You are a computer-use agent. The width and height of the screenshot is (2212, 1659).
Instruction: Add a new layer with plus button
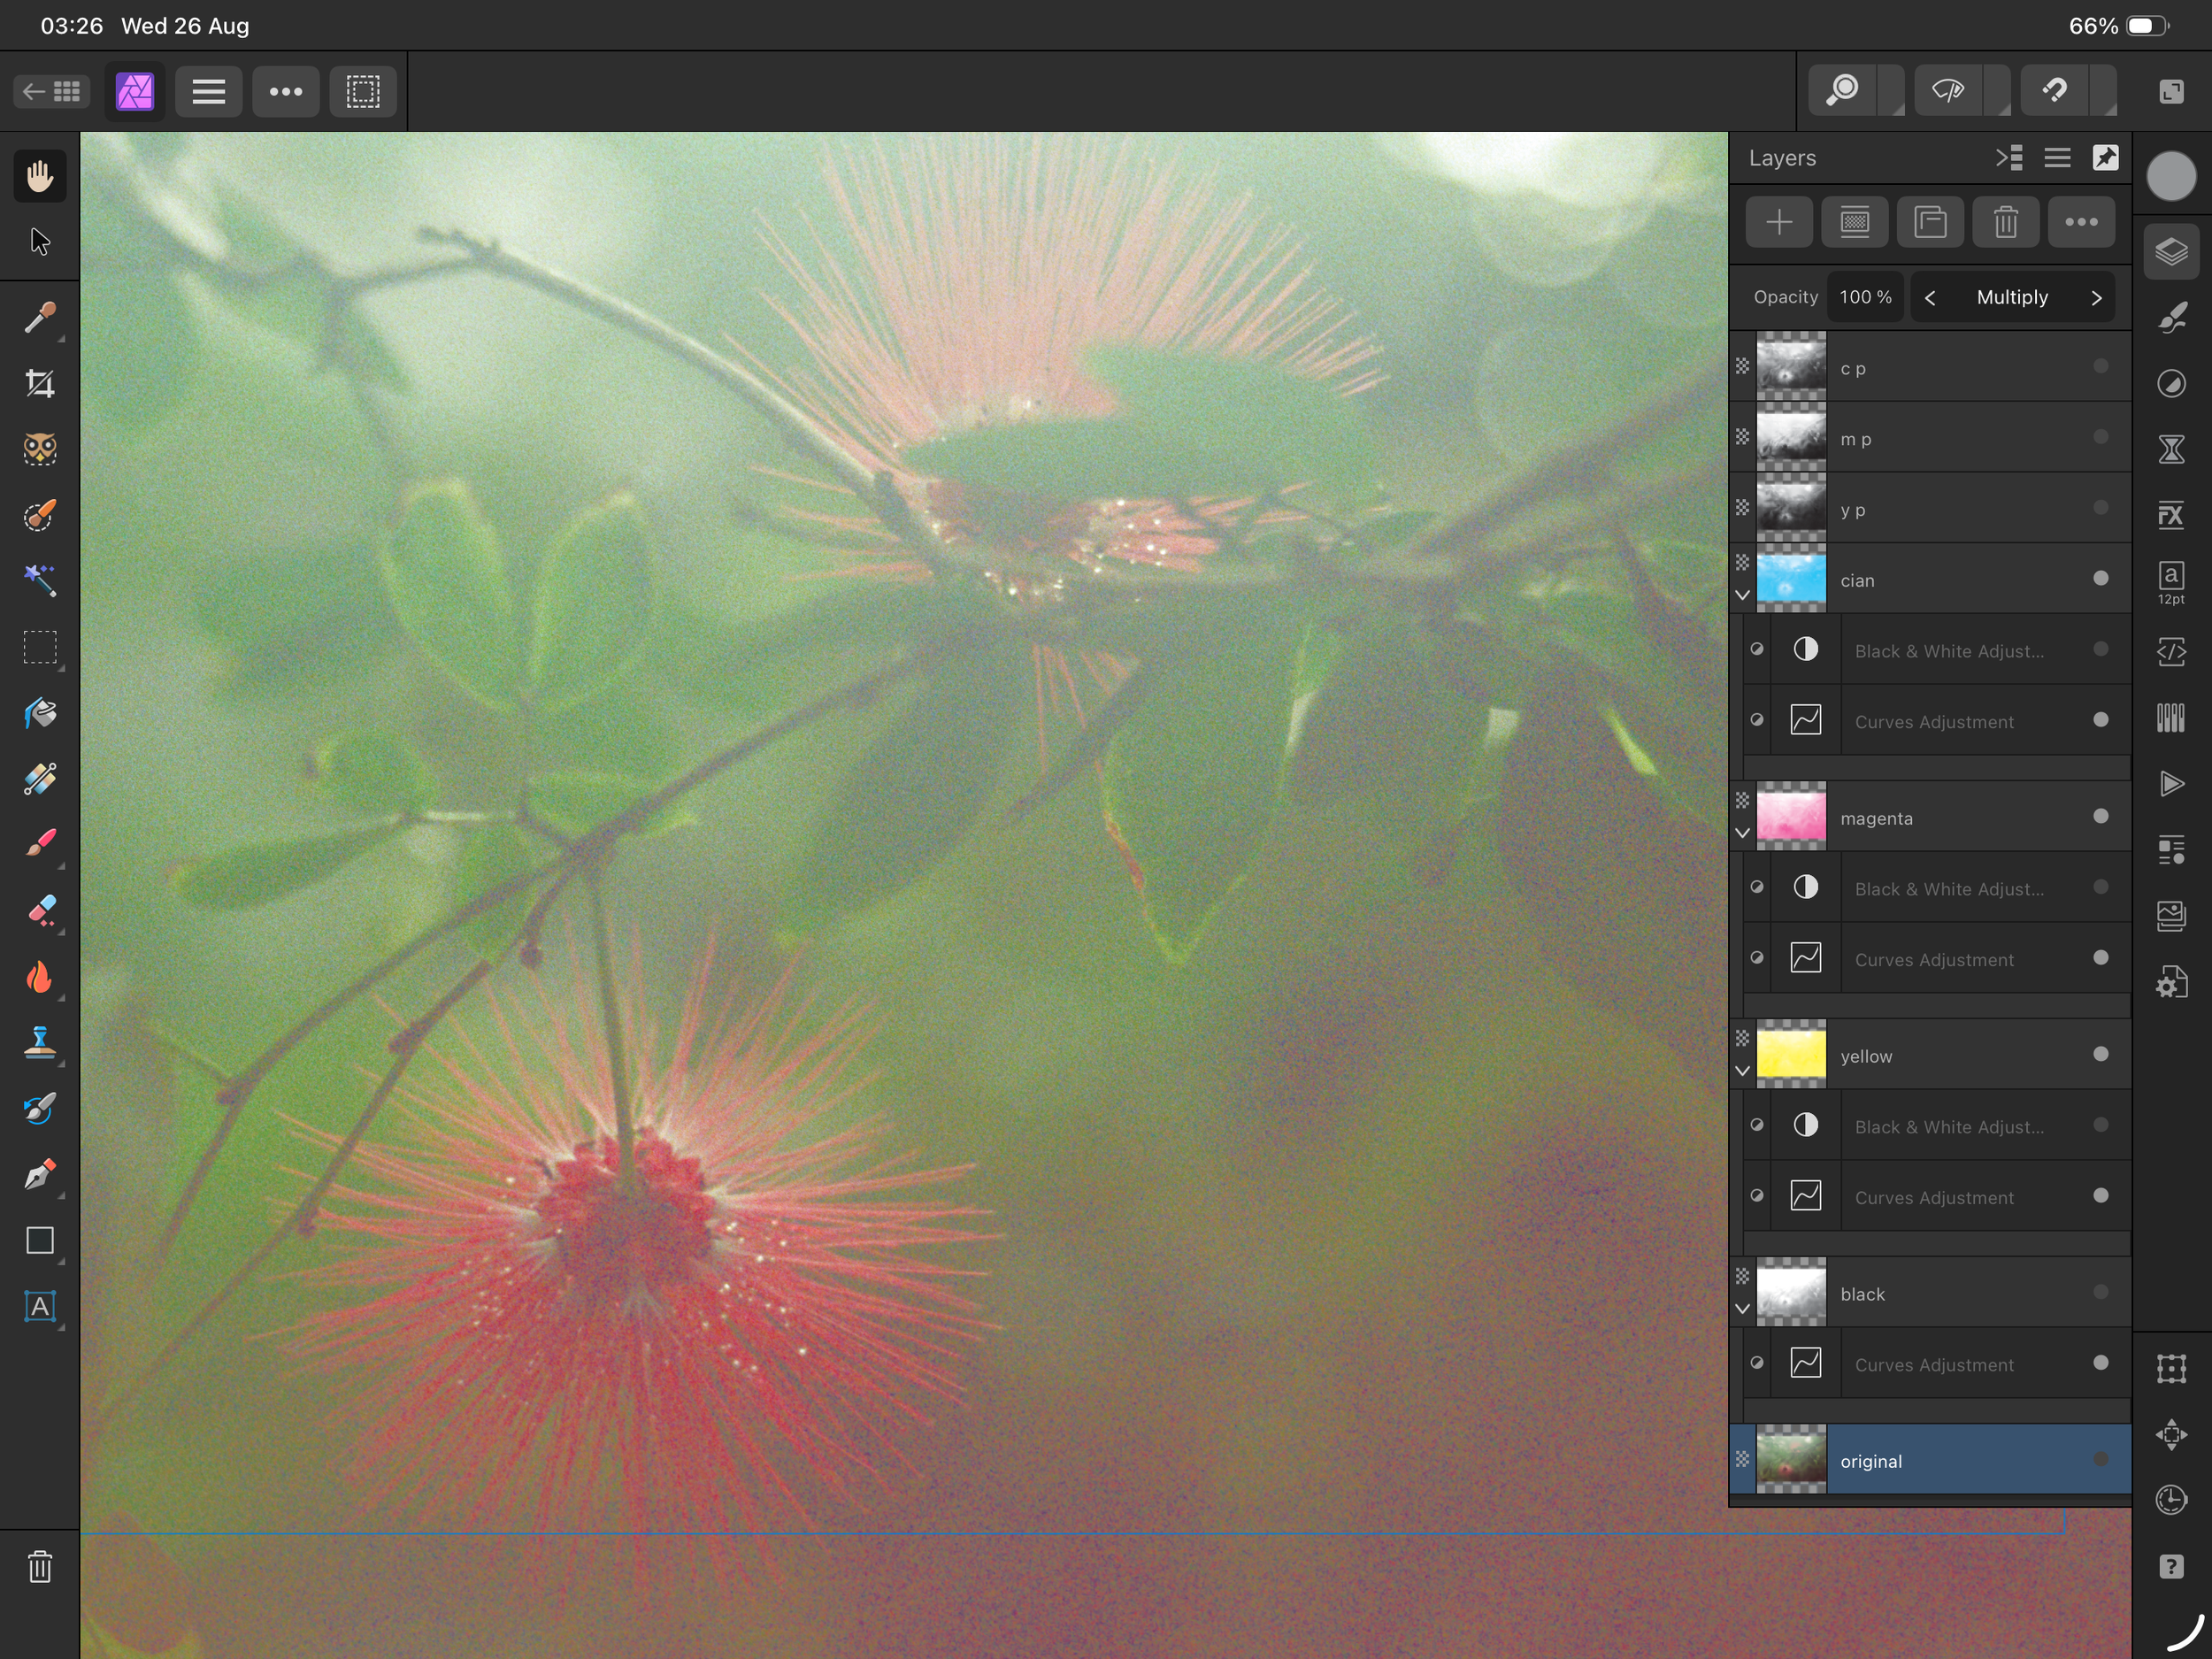[x=1779, y=222]
